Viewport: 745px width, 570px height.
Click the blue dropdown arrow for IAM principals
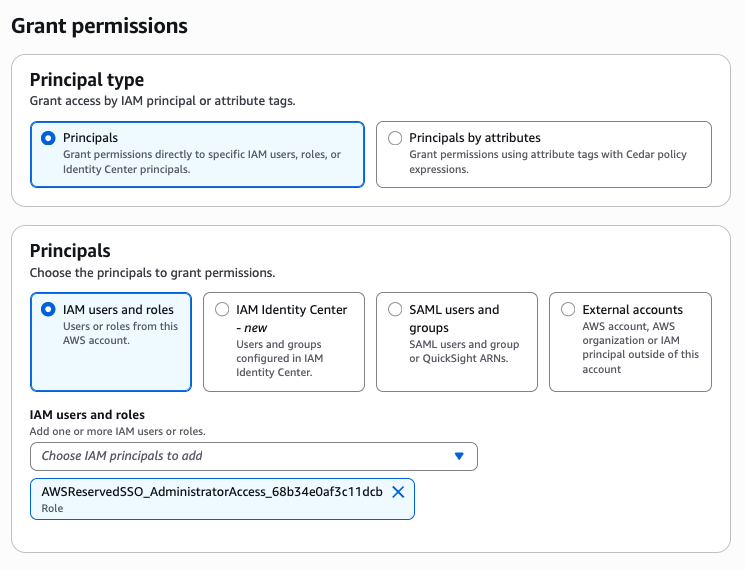click(459, 456)
